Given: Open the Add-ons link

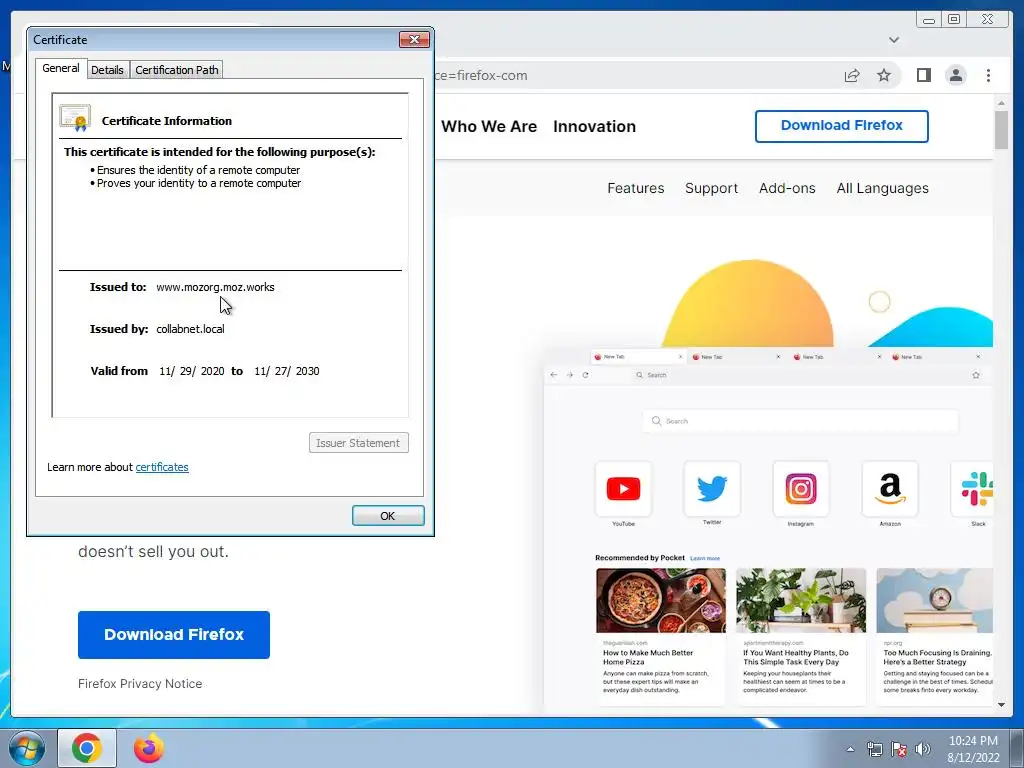Looking at the screenshot, I should pos(787,188).
